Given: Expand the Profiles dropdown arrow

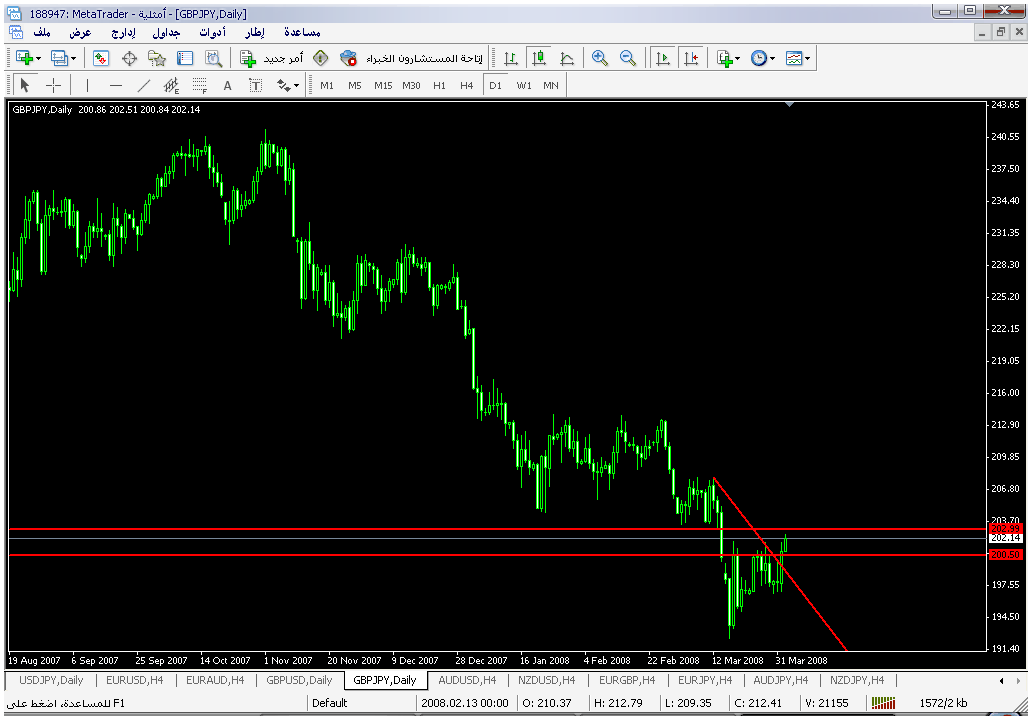Looking at the screenshot, I should [74, 59].
